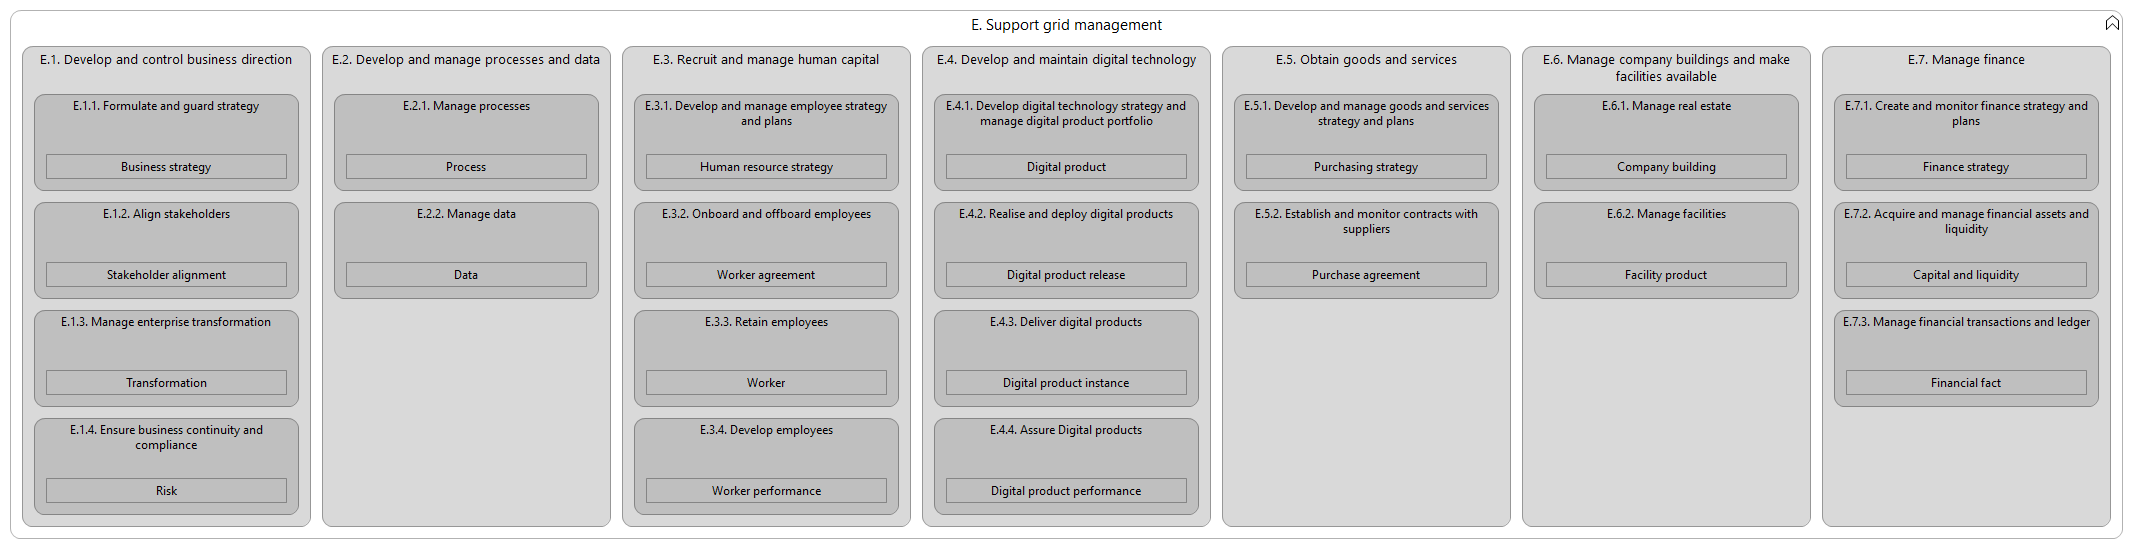Click the Digital product release box

click(1066, 275)
